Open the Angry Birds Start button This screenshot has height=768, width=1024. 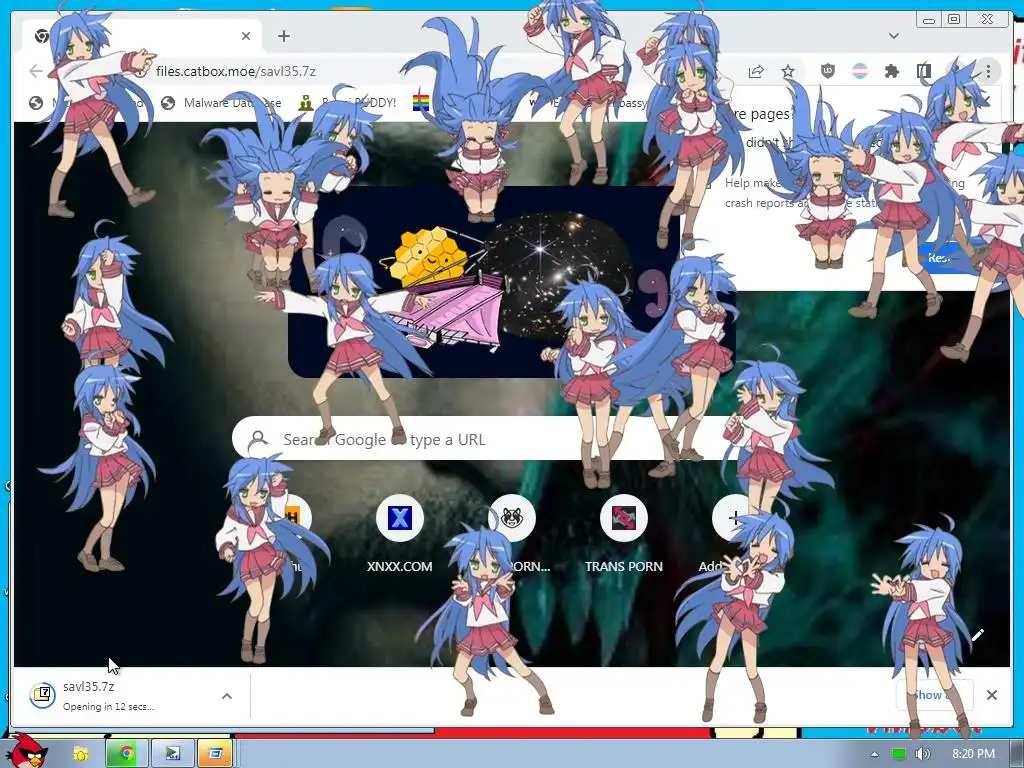pos(26,751)
